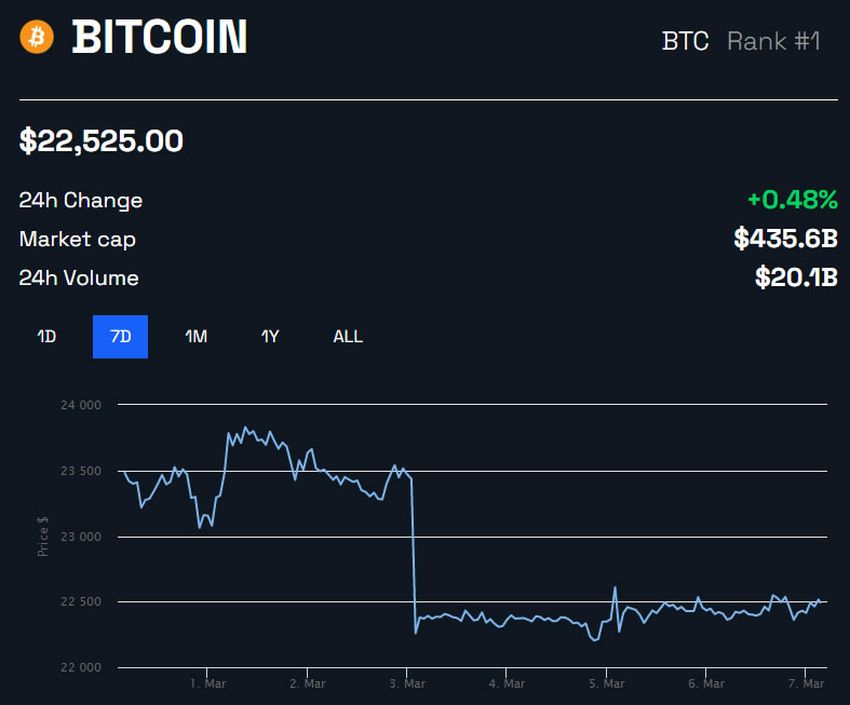
Task: Click the $22,525.00 price display
Action: coord(100,141)
